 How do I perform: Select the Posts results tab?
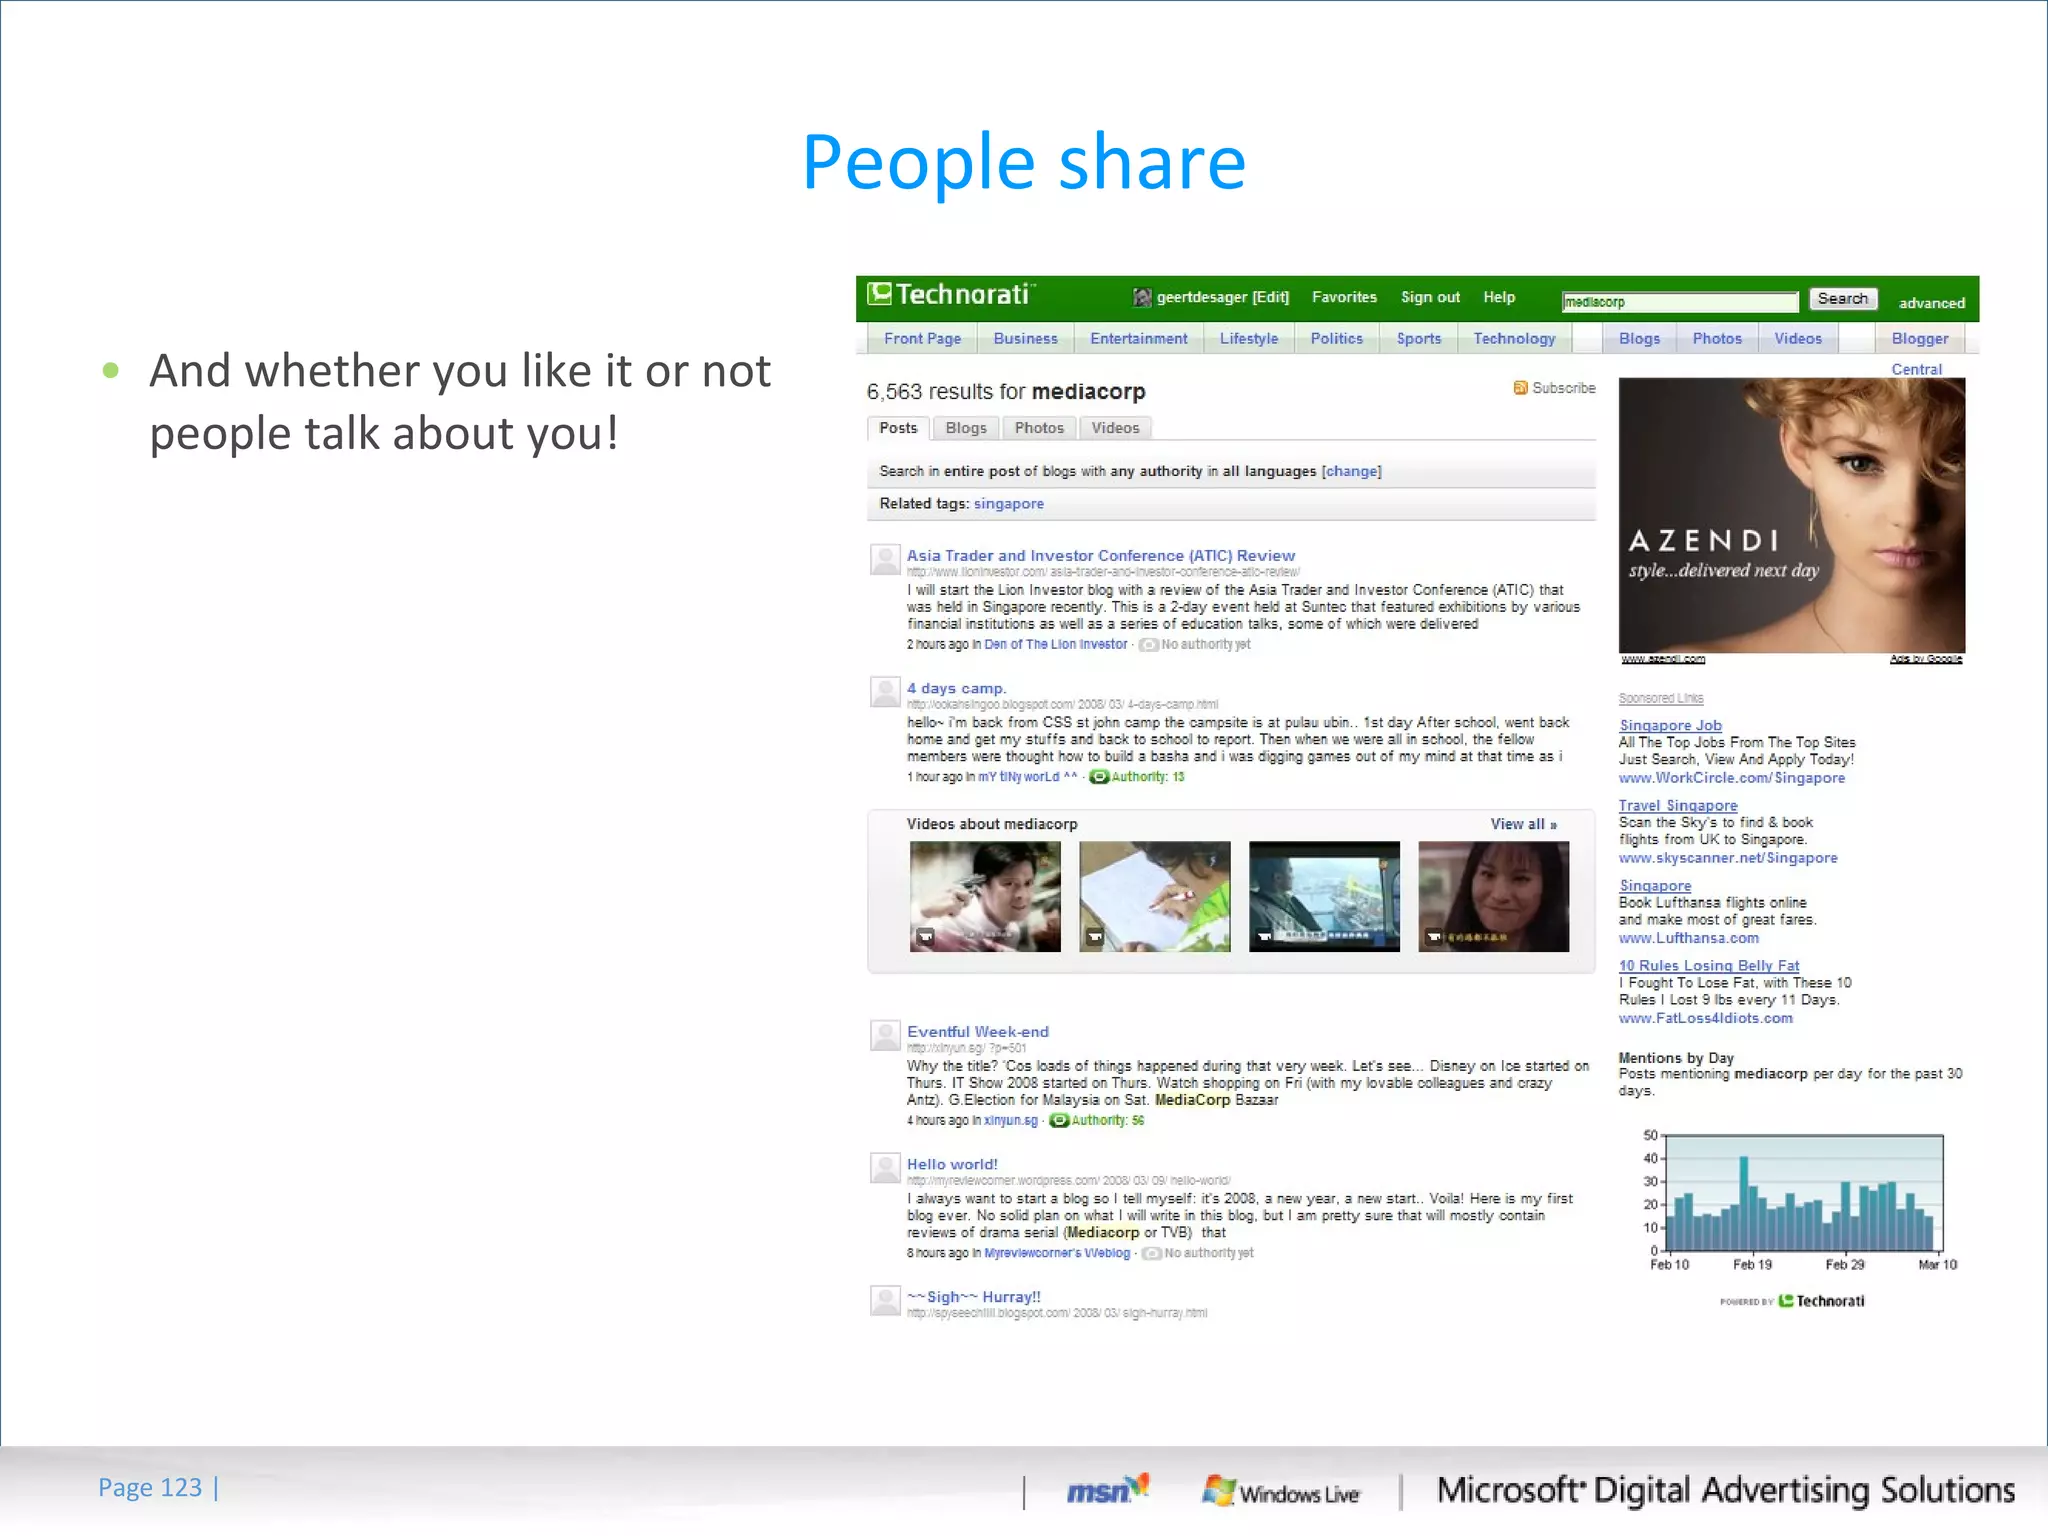point(898,428)
